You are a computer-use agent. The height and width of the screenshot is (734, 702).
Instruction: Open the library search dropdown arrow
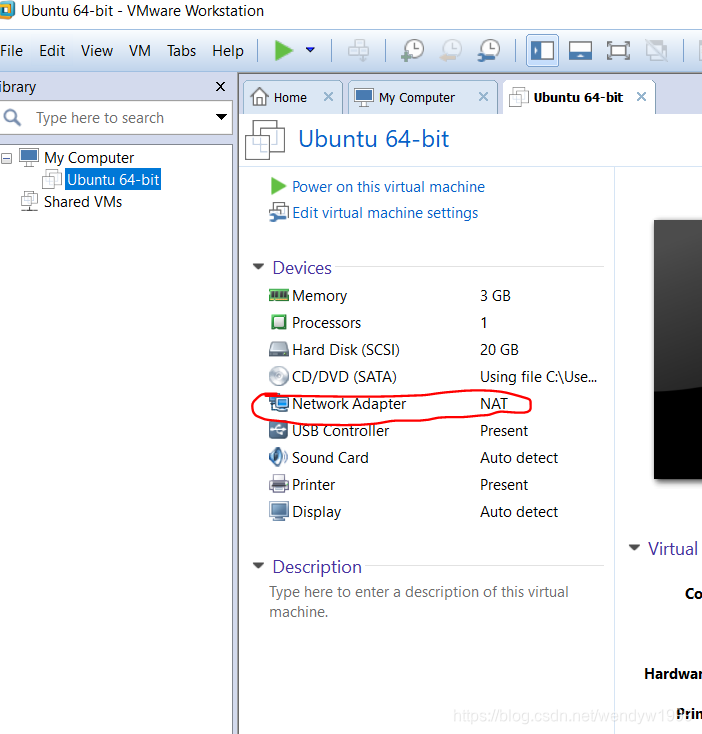click(221, 117)
